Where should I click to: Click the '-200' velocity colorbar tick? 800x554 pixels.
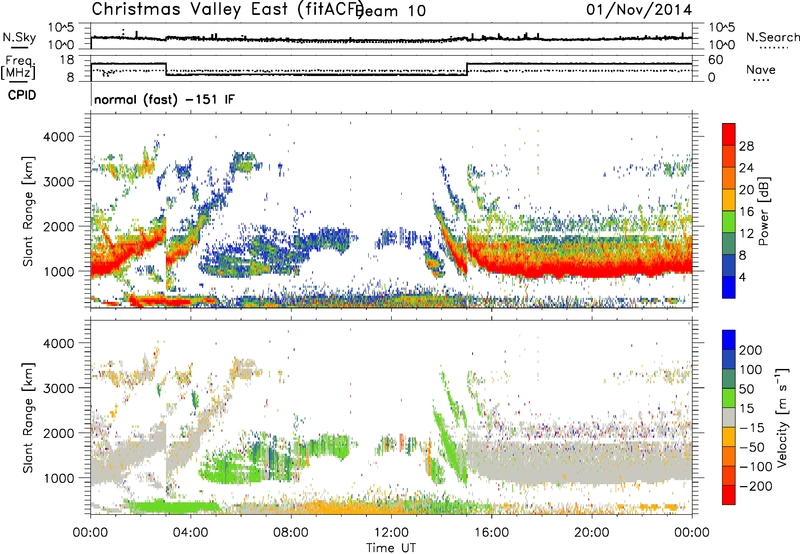(756, 486)
